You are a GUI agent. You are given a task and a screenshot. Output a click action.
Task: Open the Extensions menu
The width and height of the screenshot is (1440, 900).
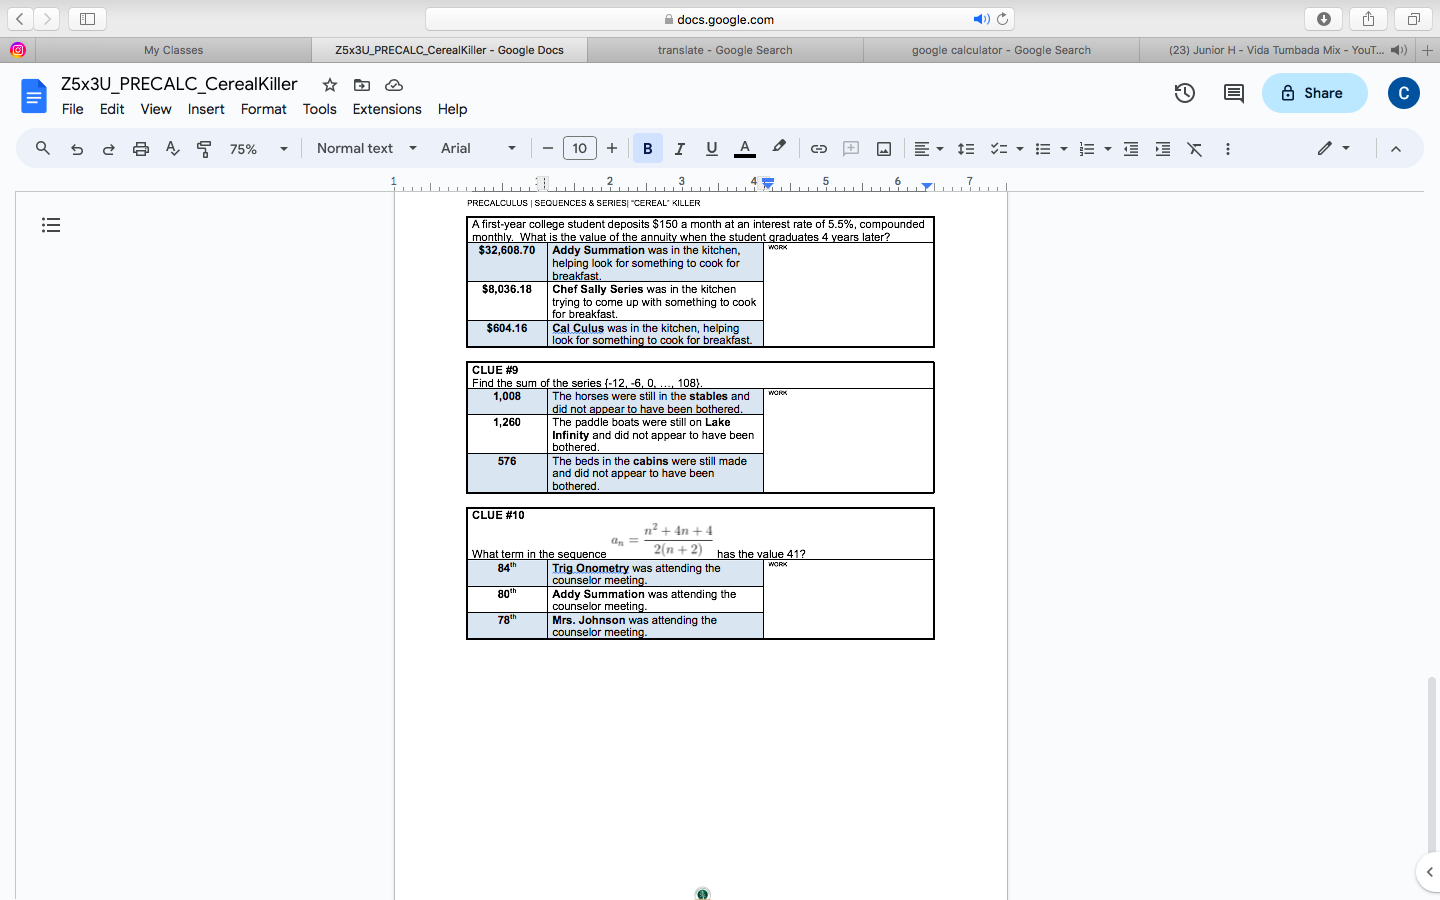pos(387,109)
